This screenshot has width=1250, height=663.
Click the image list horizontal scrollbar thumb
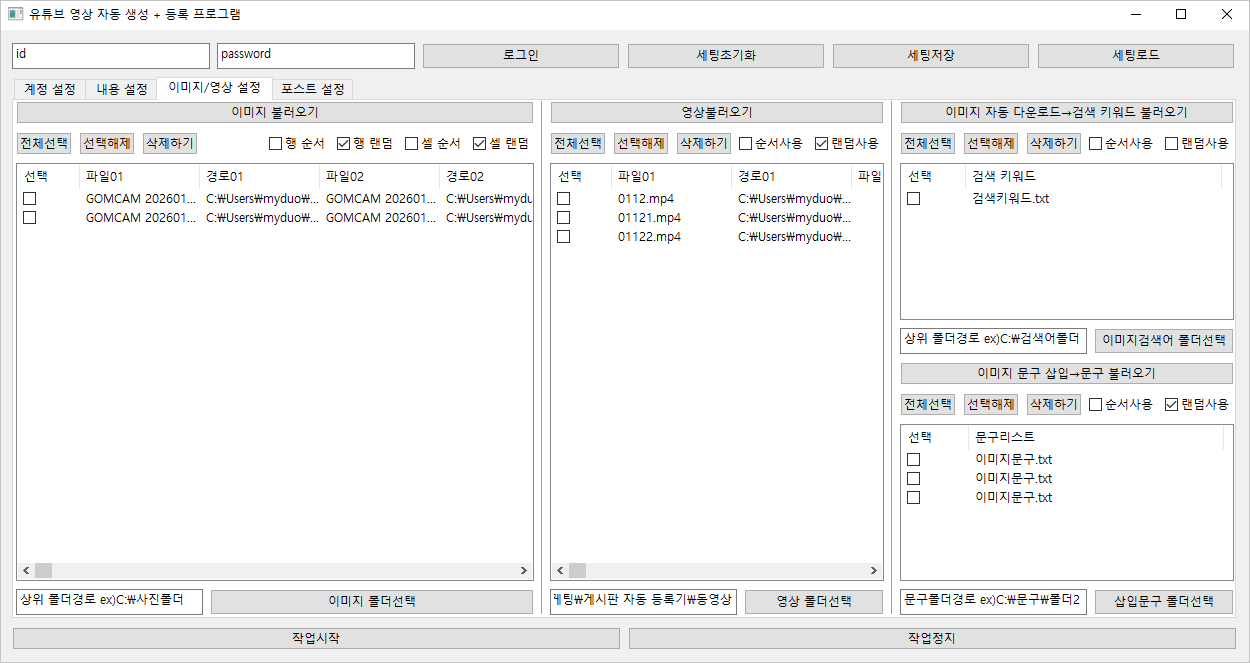pyautogui.click(x=43, y=570)
